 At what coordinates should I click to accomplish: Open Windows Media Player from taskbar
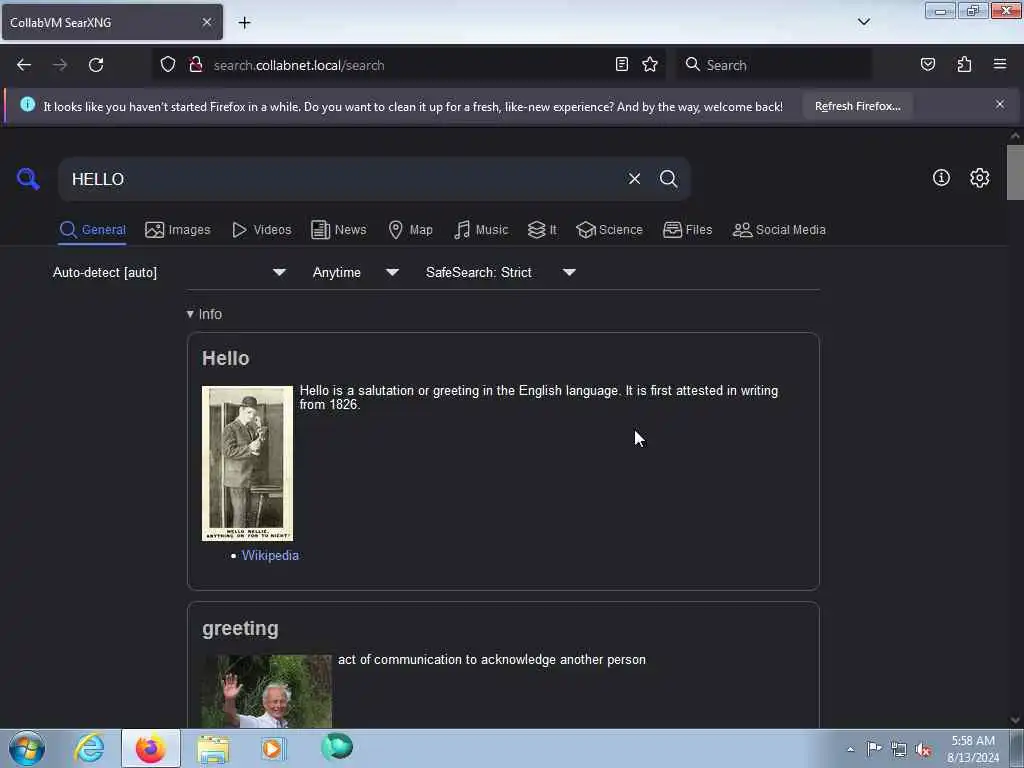[274, 748]
